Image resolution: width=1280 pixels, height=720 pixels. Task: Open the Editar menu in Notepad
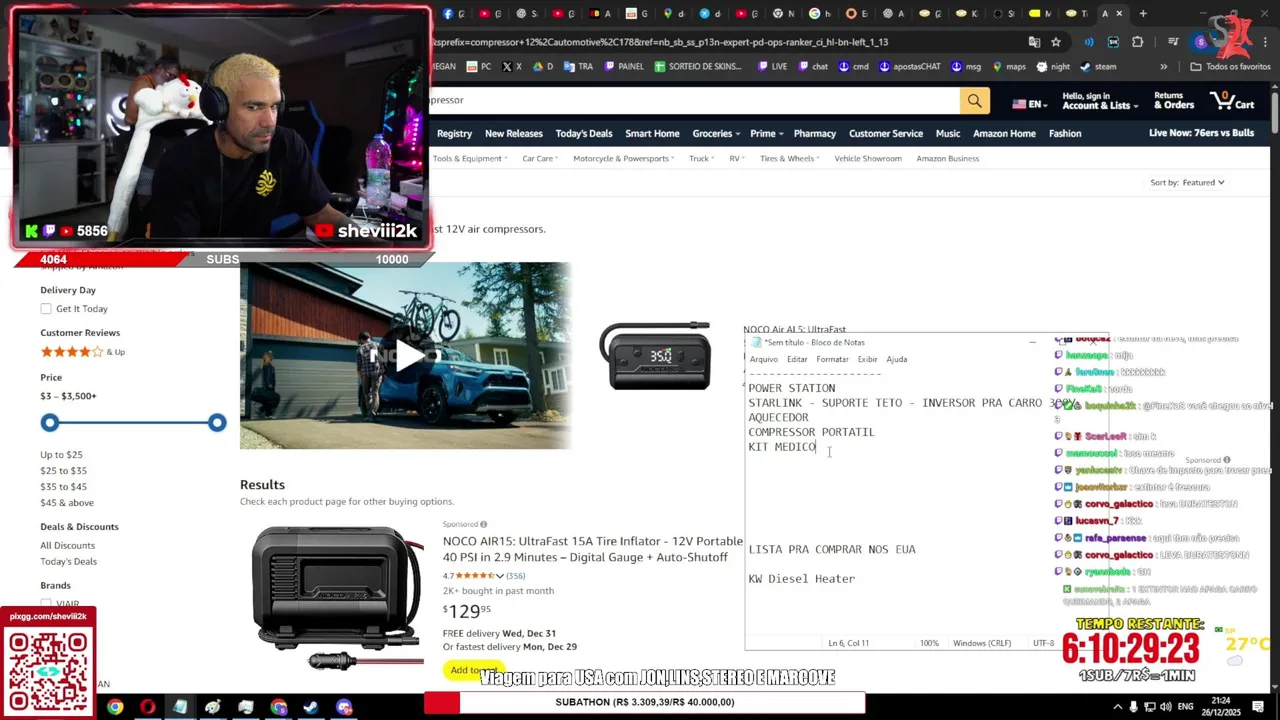click(x=797, y=359)
